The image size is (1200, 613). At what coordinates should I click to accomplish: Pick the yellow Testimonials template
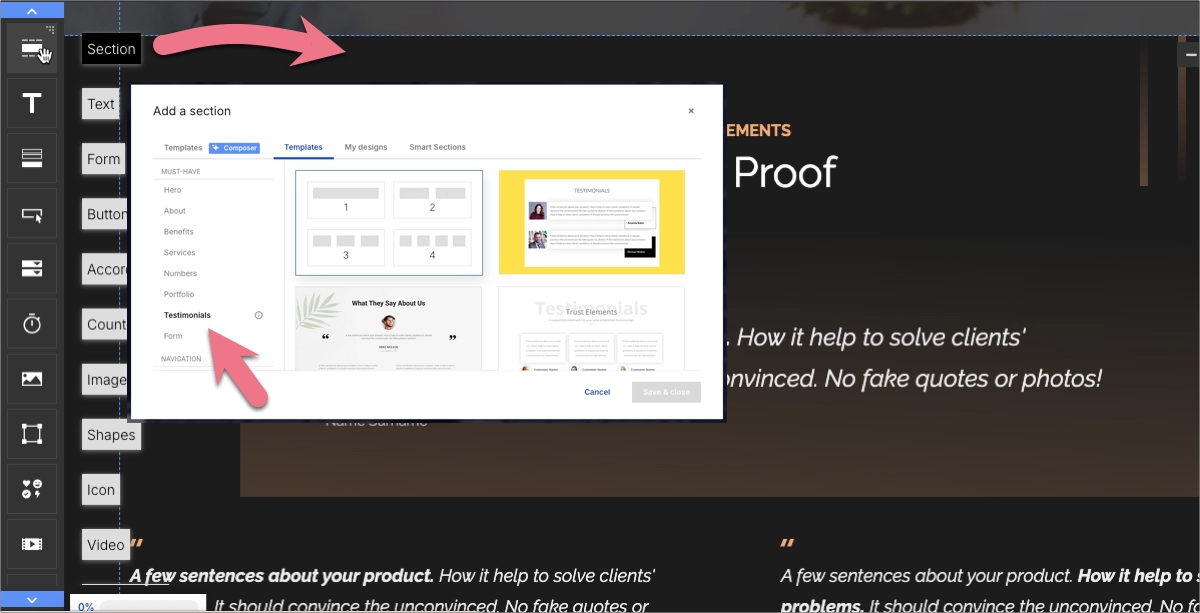(592, 222)
